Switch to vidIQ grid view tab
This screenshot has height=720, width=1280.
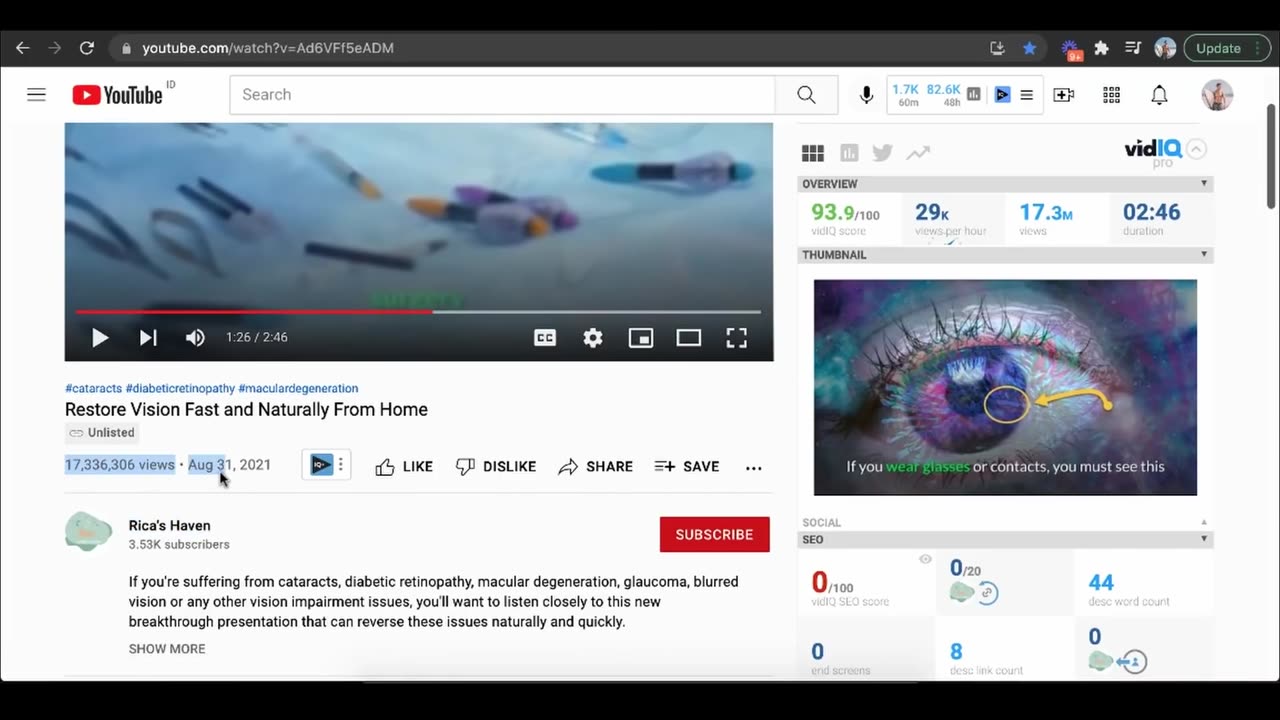coord(813,153)
